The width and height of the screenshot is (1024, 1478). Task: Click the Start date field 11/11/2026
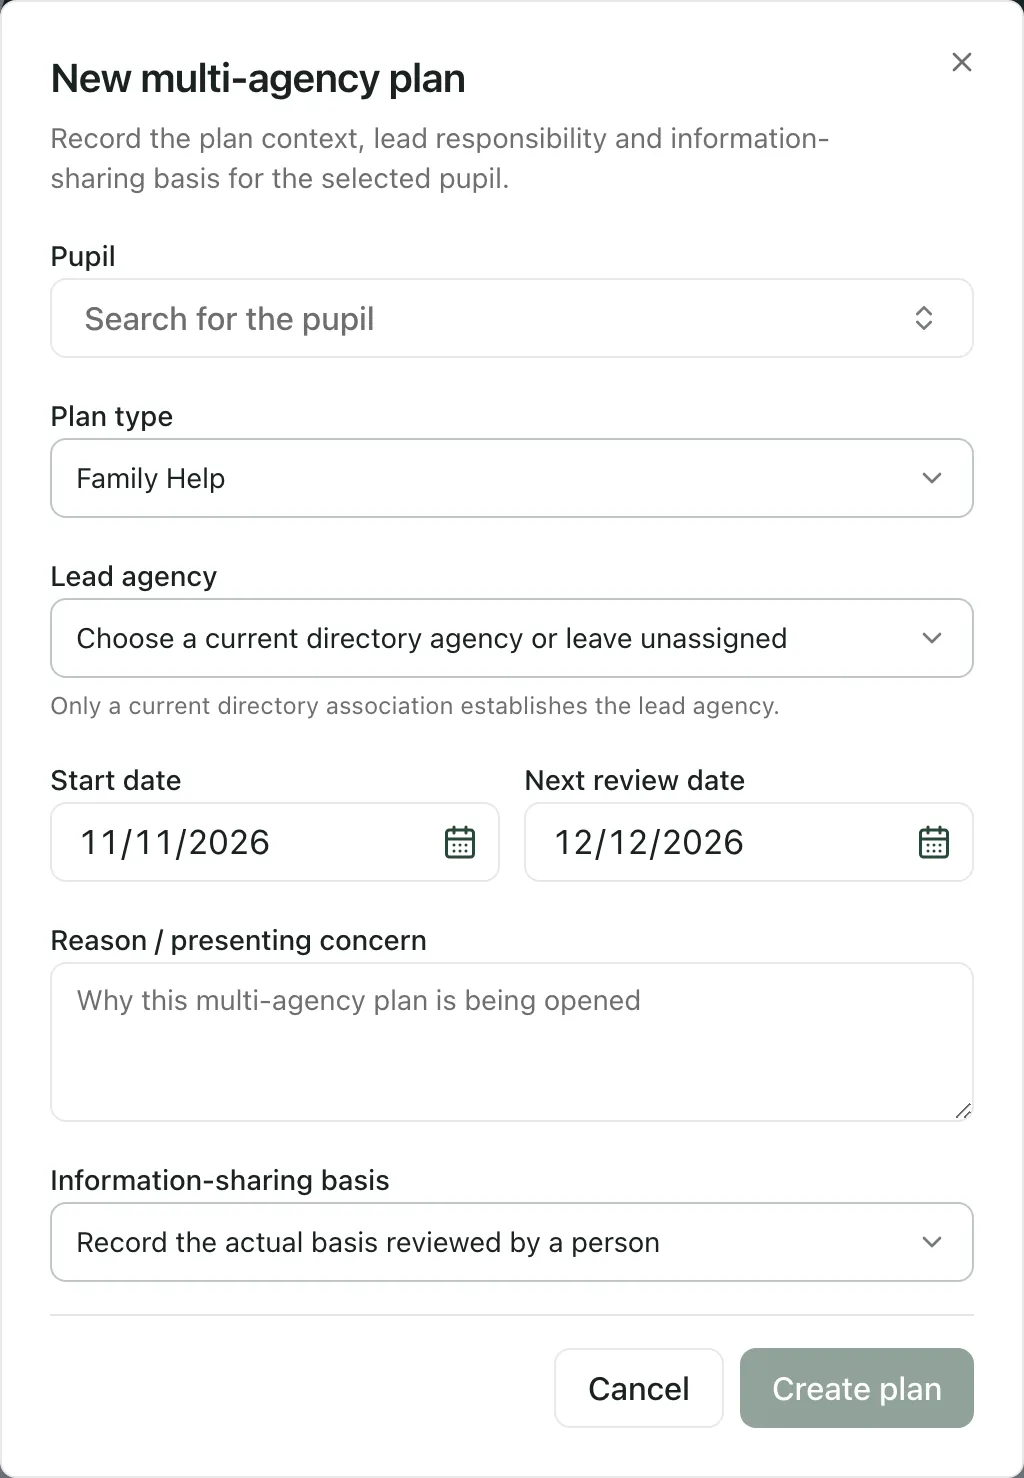[x=275, y=842]
